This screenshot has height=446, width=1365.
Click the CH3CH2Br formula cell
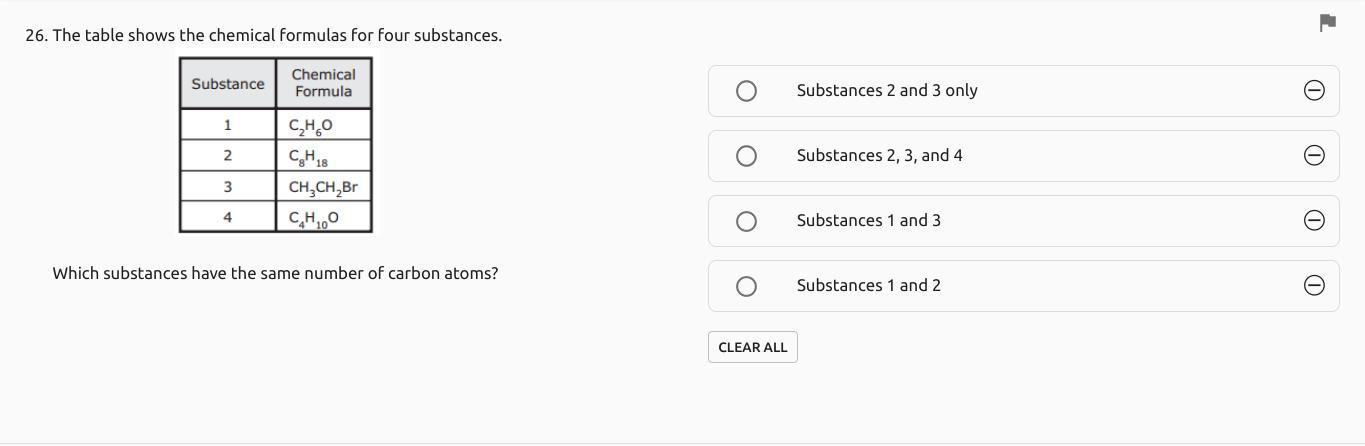(x=323, y=187)
